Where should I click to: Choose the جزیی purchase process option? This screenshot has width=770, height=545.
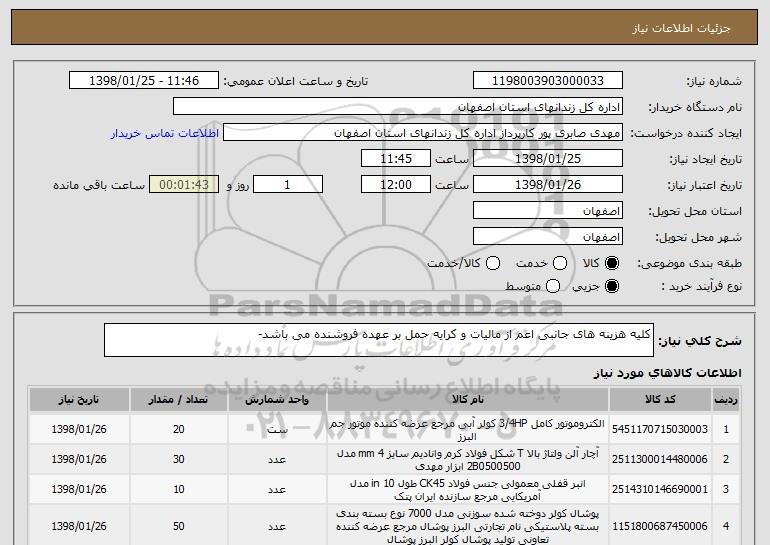(x=612, y=286)
